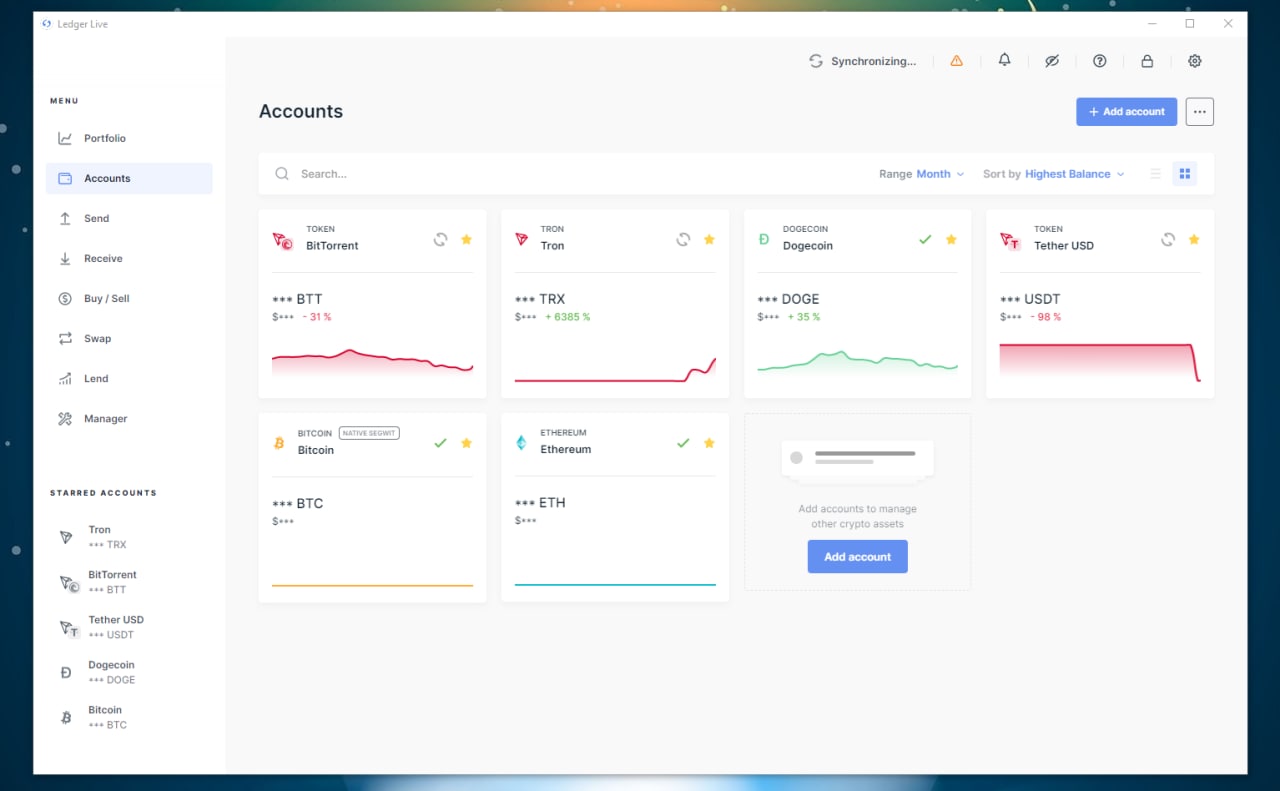The image size is (1280, 791).
Task: Unstar the Tether USD account card
Action: 1194,239
